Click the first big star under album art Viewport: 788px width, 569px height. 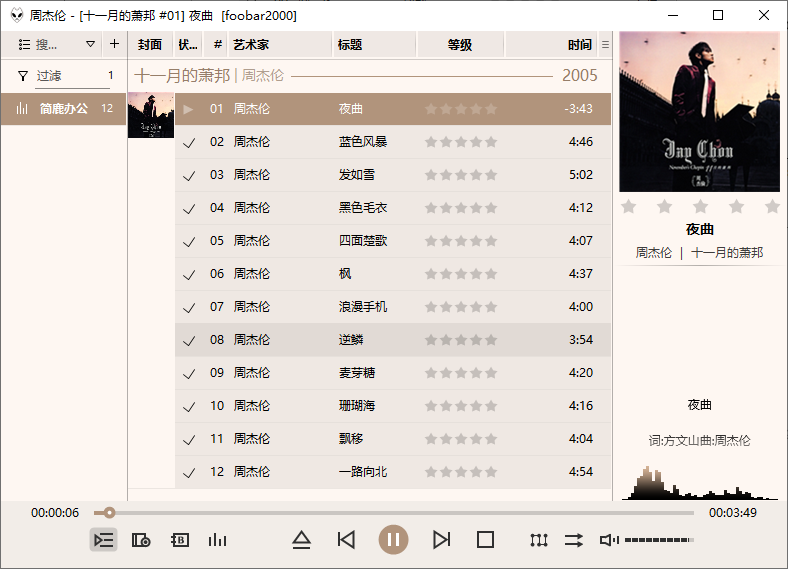click(x=628, y=206)
